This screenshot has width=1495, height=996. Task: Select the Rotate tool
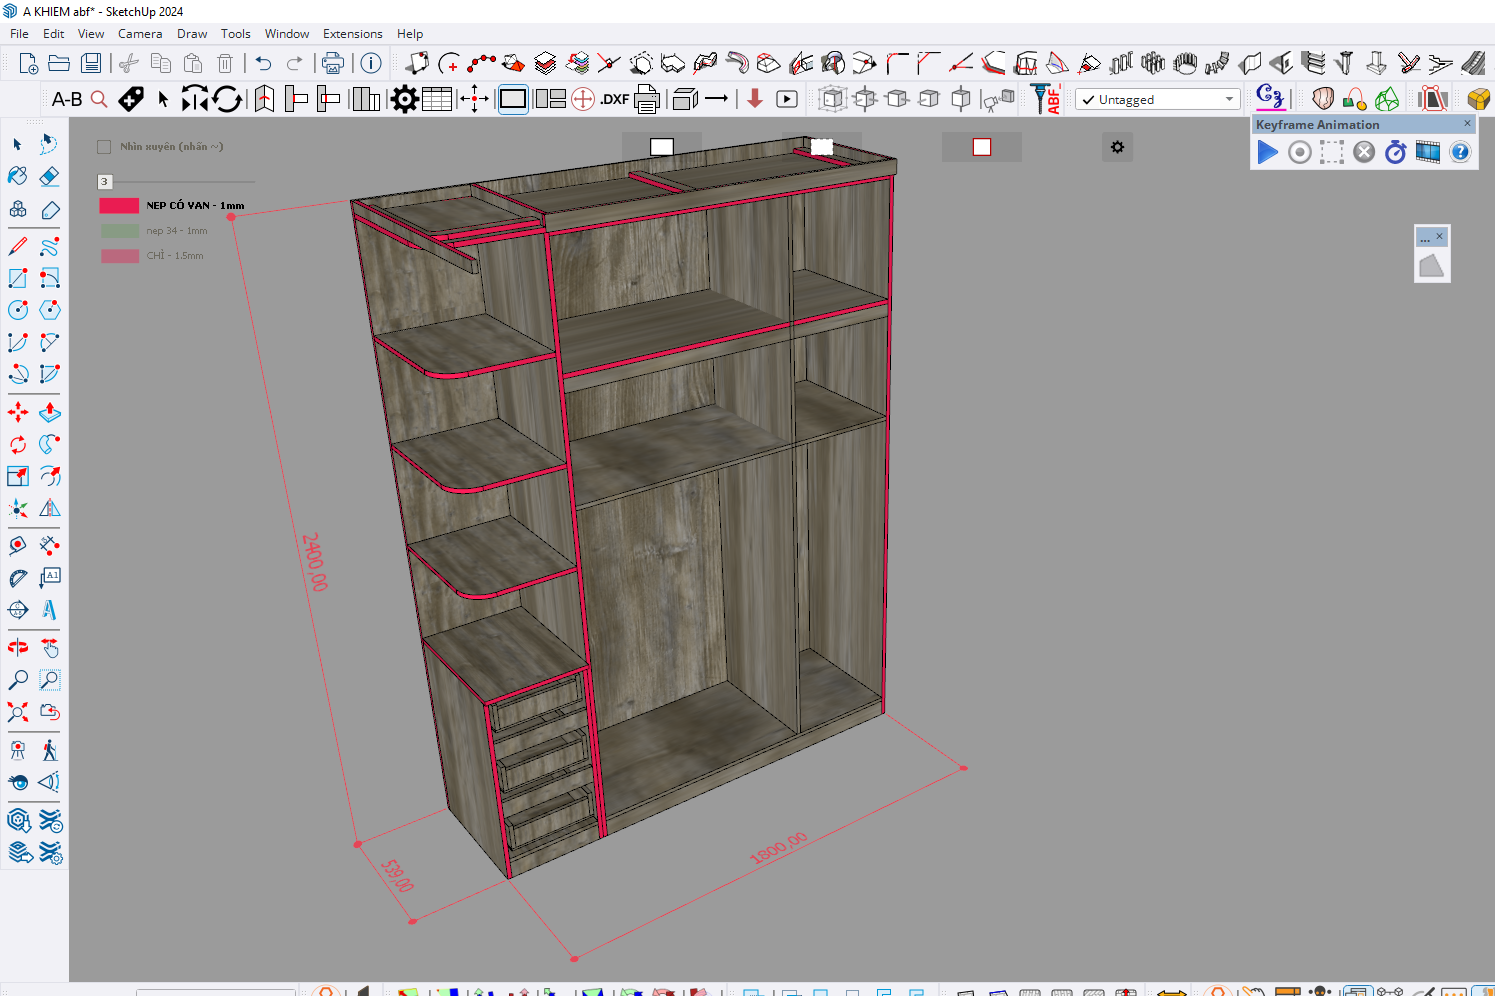18,444
